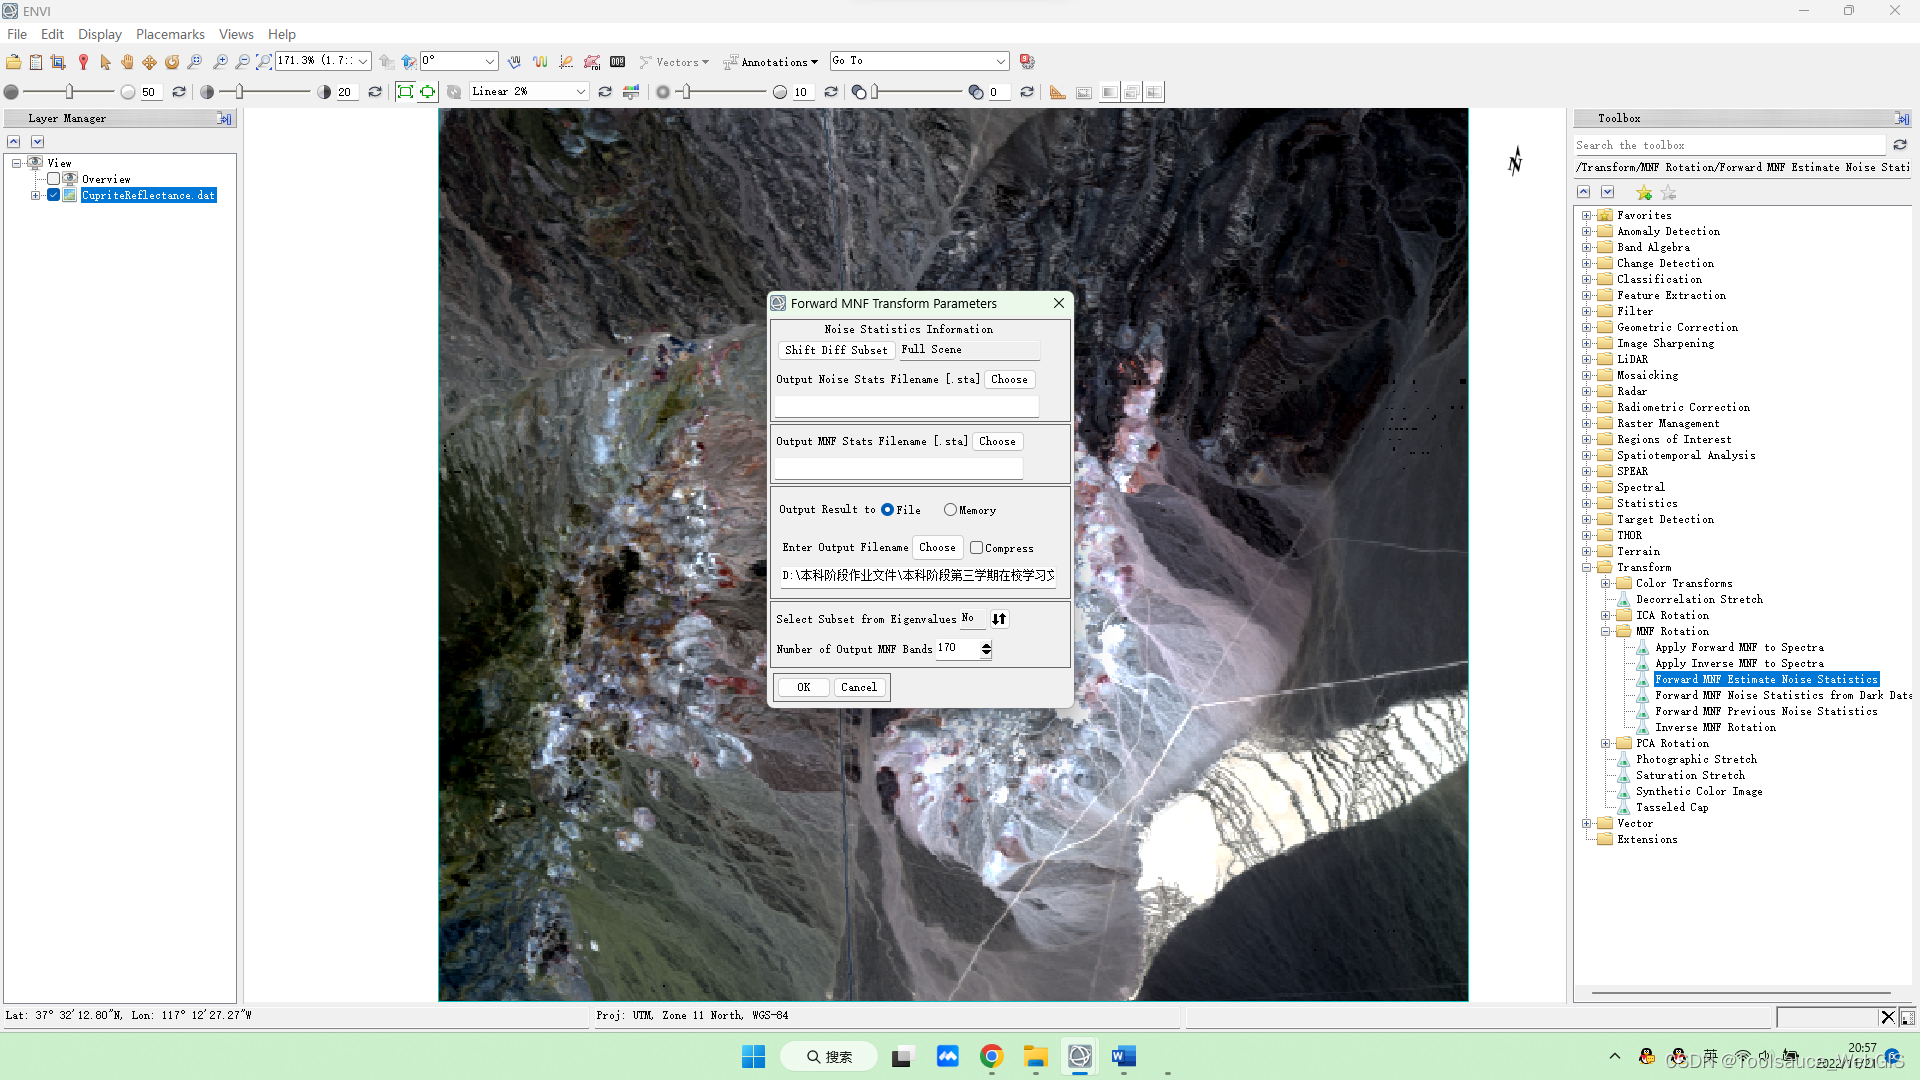The image size is (1920, 1080).
Task: Expand the PCA Rotation folder
Action: 1606,743
